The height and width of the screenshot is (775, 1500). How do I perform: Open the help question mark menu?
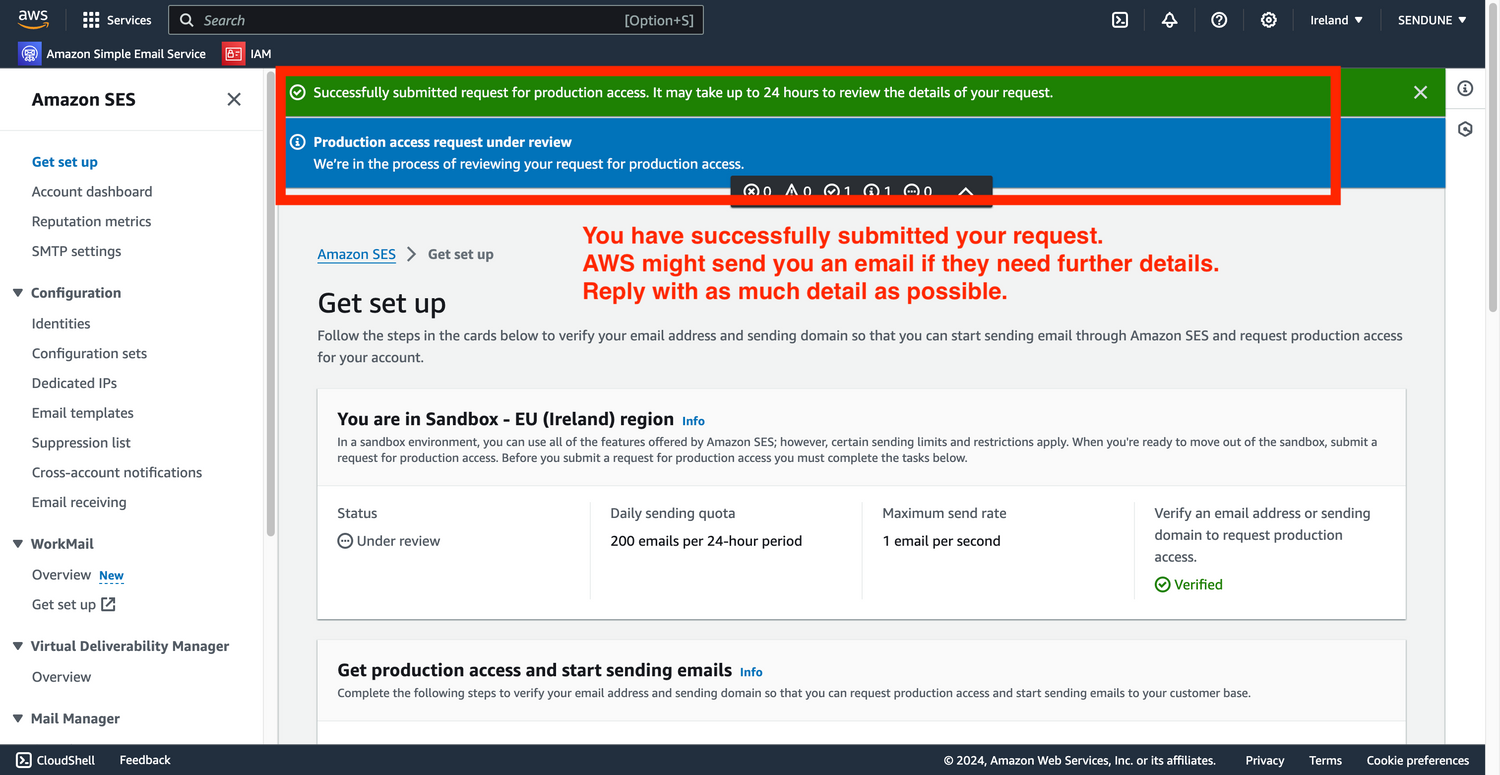click(x=1219, y=20)
